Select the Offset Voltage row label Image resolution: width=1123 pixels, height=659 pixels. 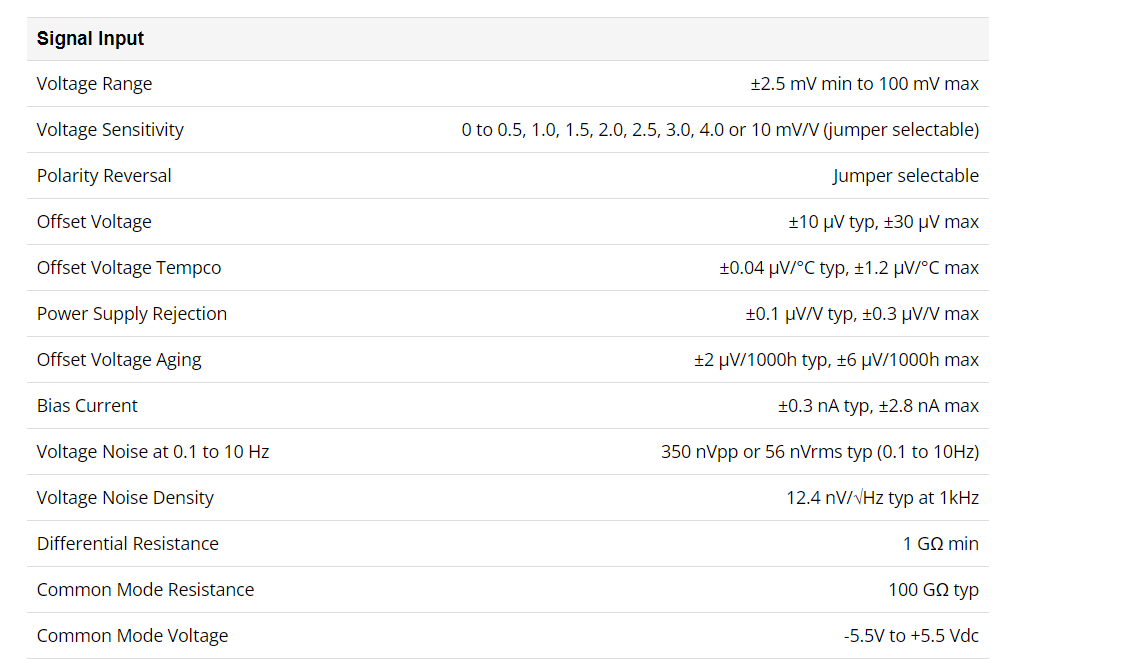tap(95, 222)
